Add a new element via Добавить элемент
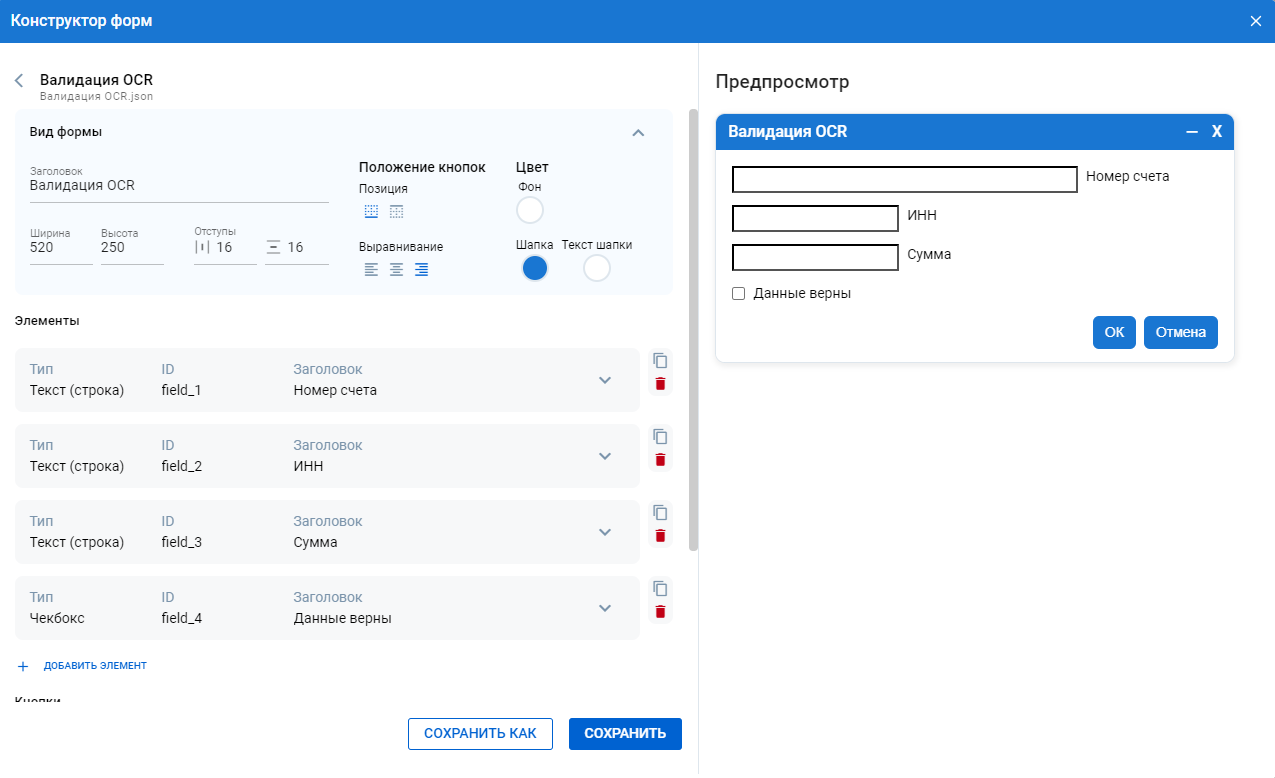The image size is (1275, 778). (x=83, y=666)
